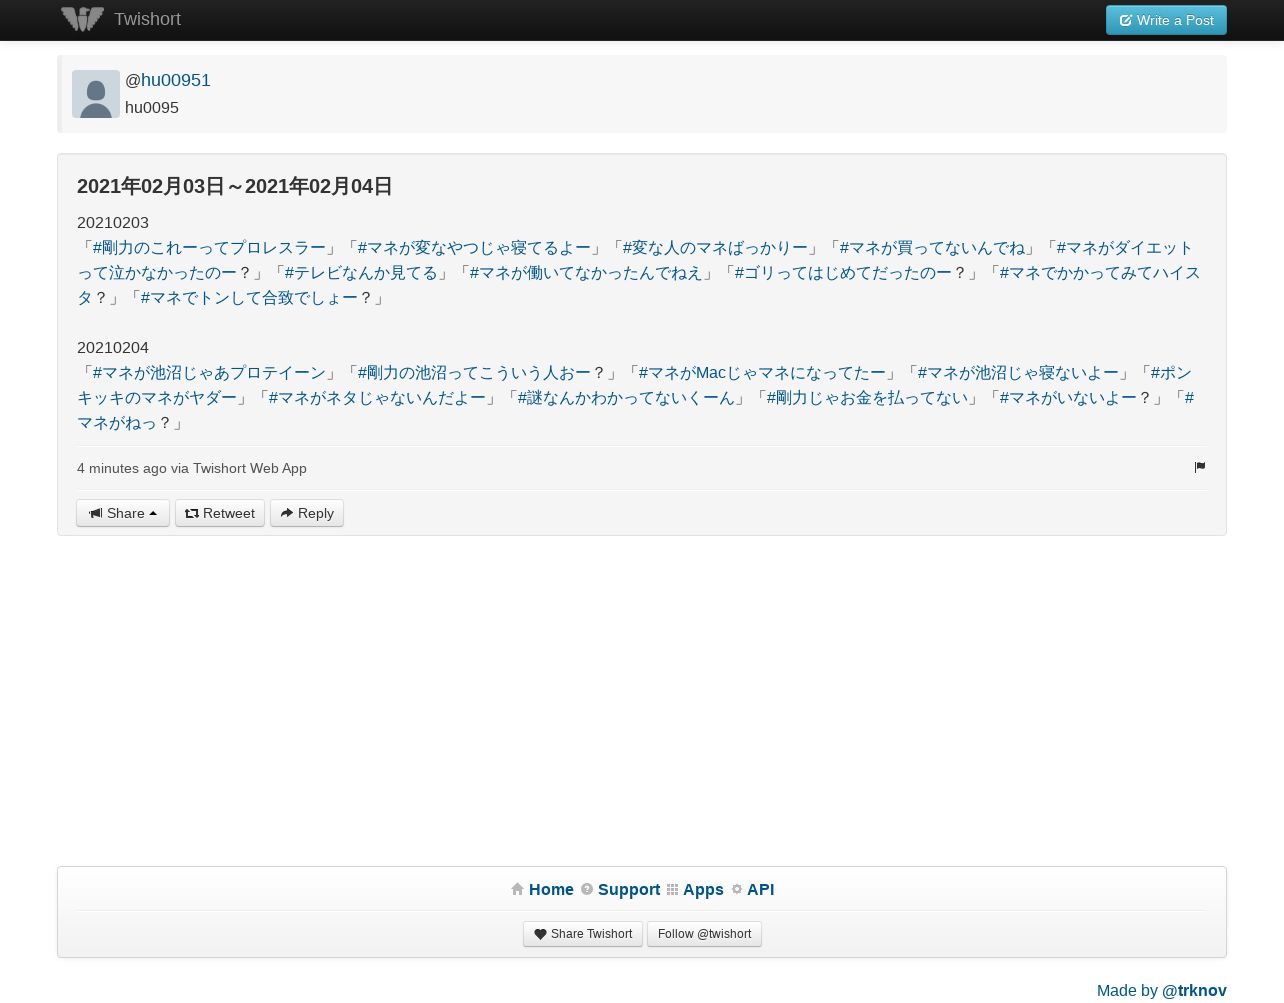Image resolution: width=1284 pixels, height=1003 pixels.
Task: Open hashtag #剛力じゃお金を払ってない
Action: pos(867,398)
